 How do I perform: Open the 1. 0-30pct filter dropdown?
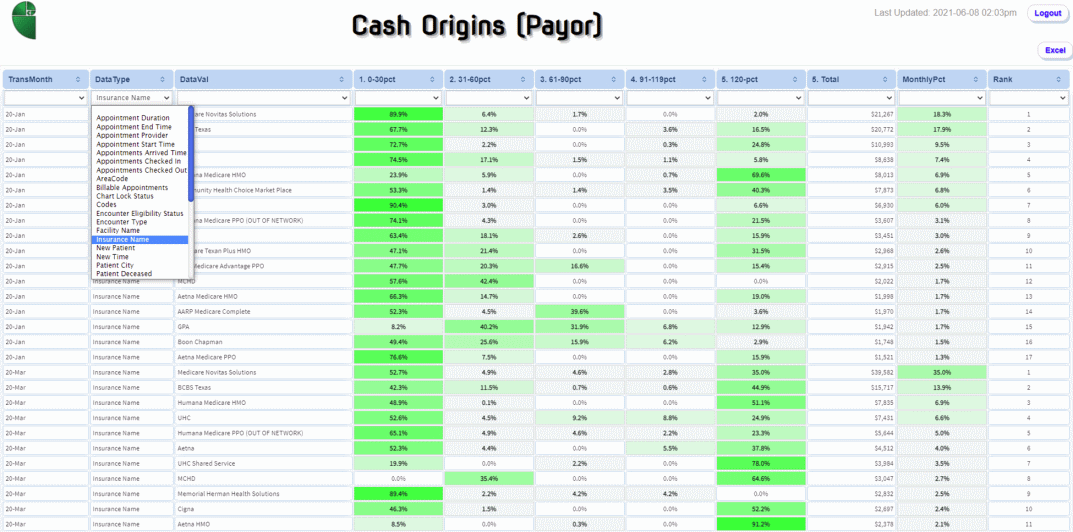click(x=398, y=98)
